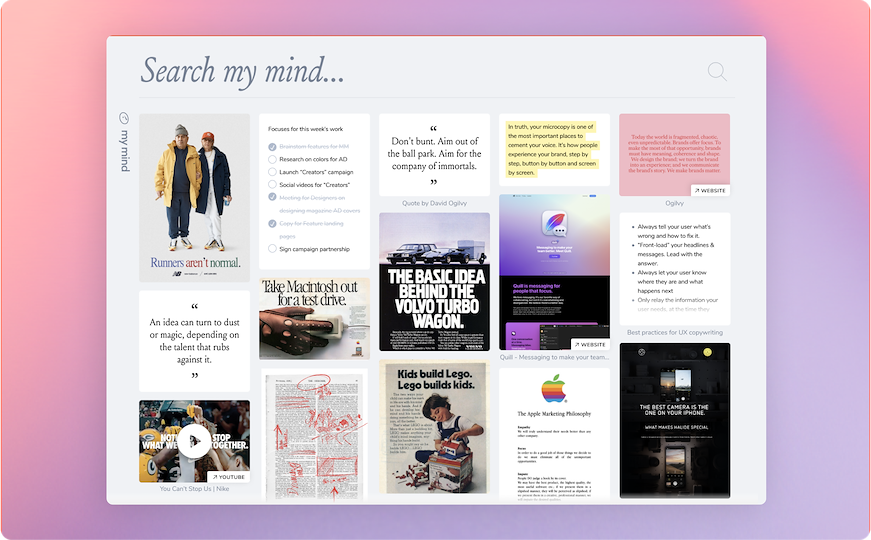This screenshot has width=871, height=540.
Task: Open the Runners aren't normal image card
Action: [194, 198]
